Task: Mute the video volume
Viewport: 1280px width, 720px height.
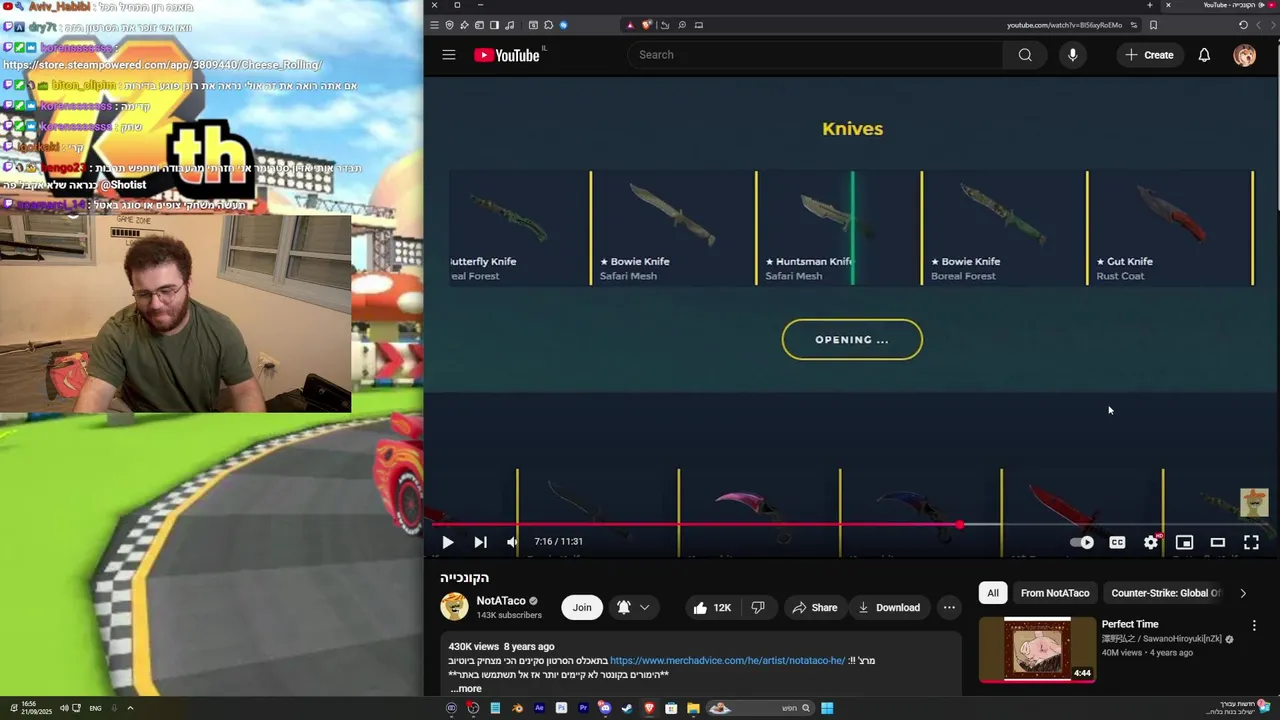Action: click(x=513, y=542)
